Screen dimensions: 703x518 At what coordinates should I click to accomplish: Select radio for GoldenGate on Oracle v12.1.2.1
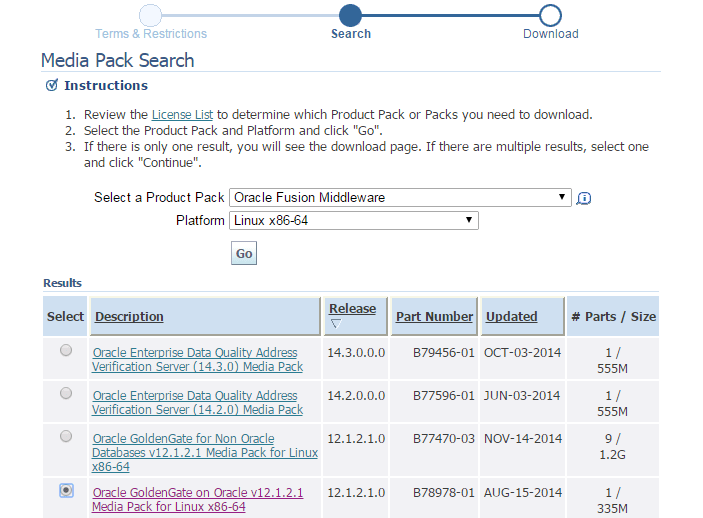pos(66,490)
